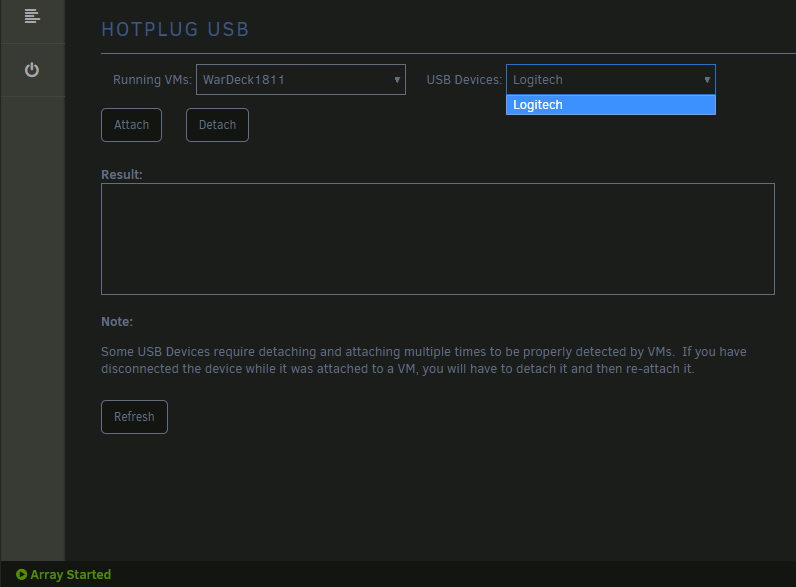Click the power icon in sidebar
Image resolution: width=796 pixels, height=587 pixels.
[x=32, y=70]
